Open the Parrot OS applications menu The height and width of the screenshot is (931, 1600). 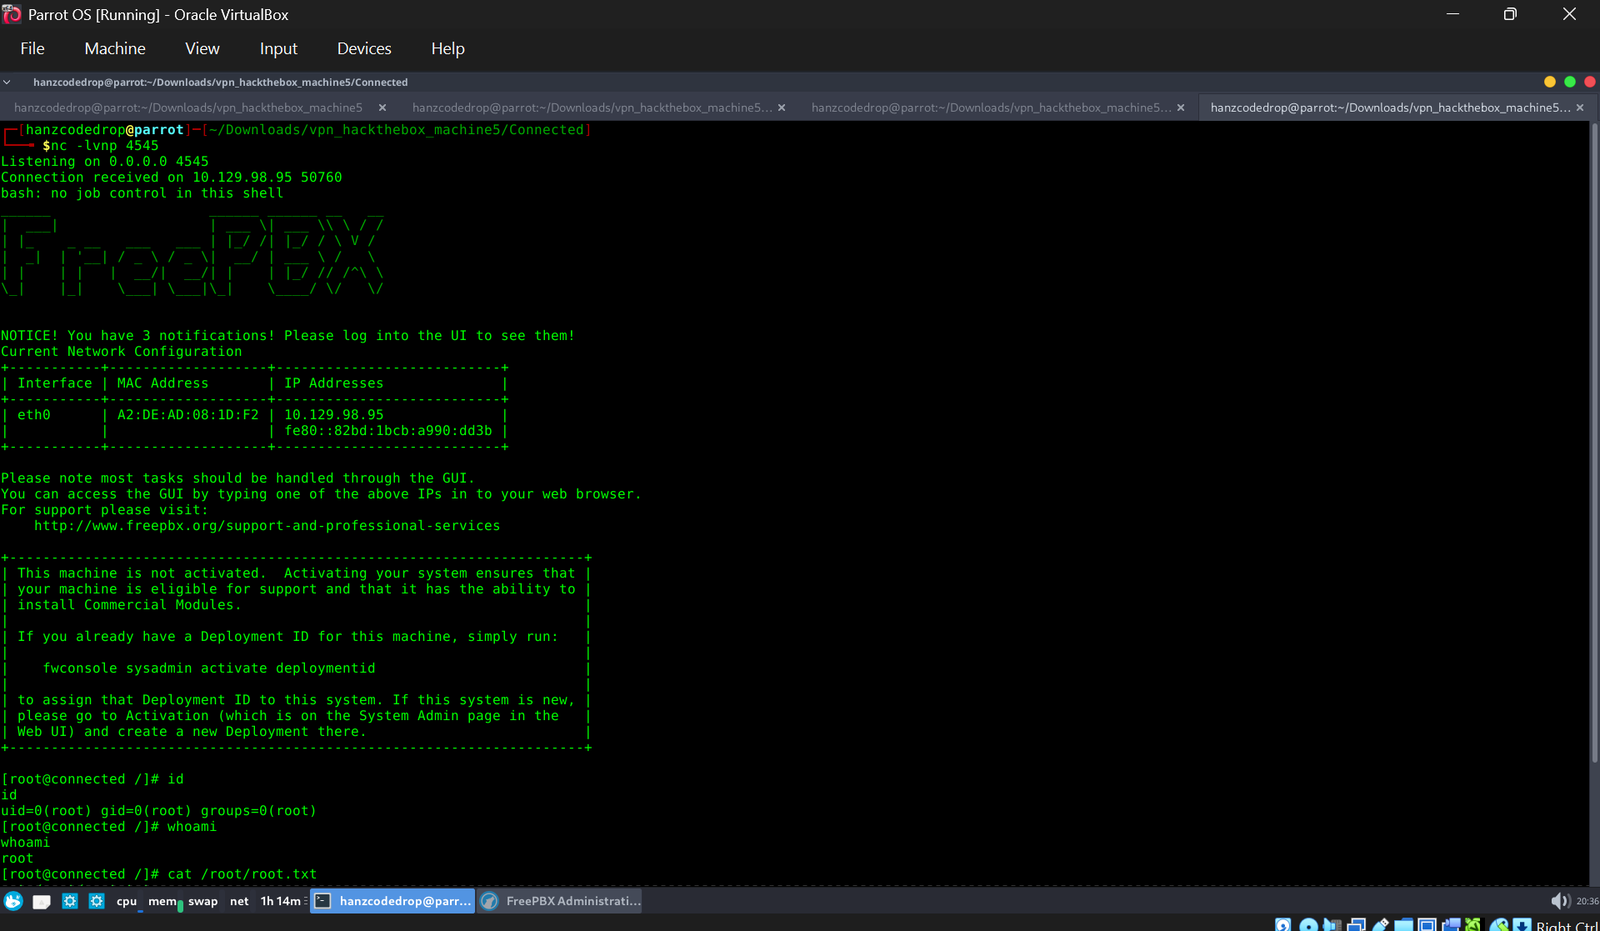(14, 901)
